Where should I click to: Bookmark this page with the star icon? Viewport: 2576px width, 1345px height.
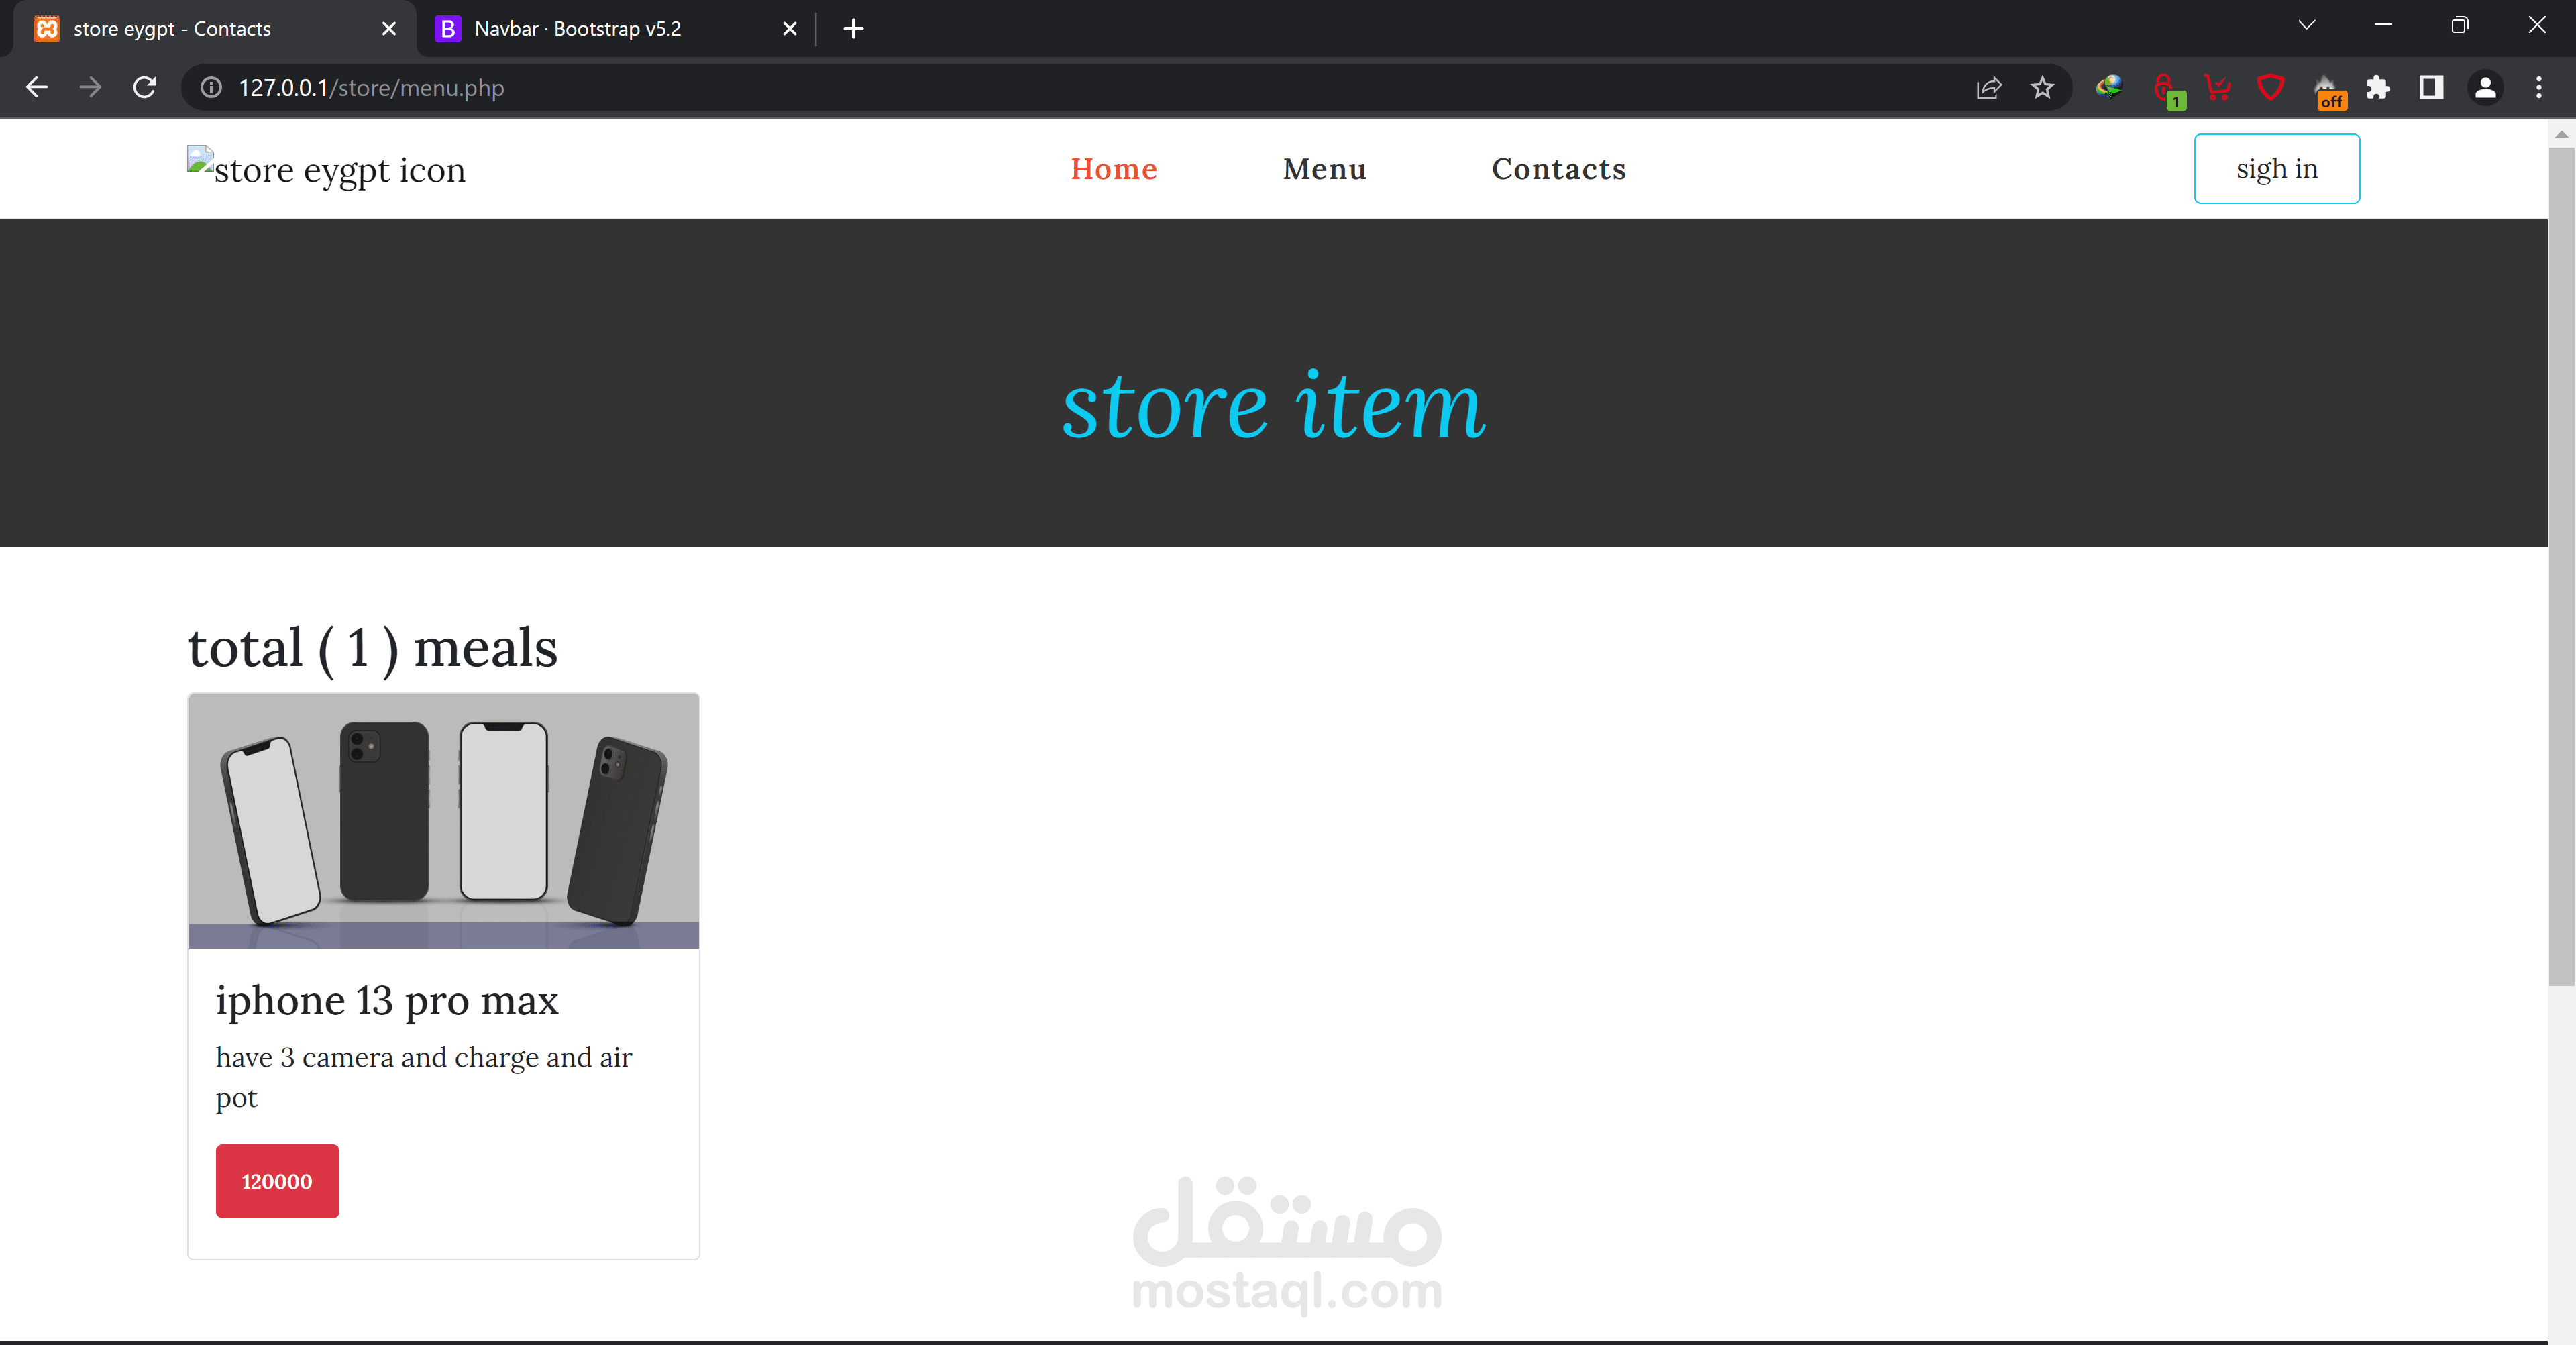click(x=2042, y=88)
